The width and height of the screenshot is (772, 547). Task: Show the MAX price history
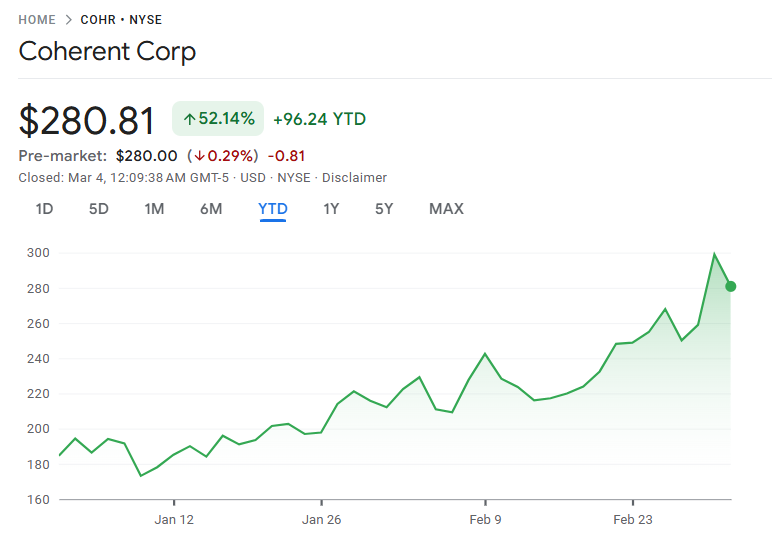click(x=446, y=209)
